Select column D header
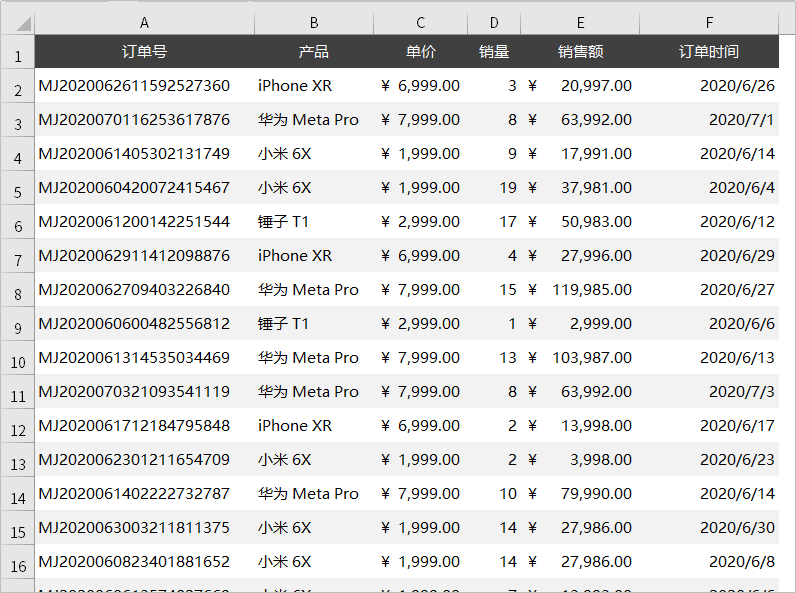 (494, 22)
